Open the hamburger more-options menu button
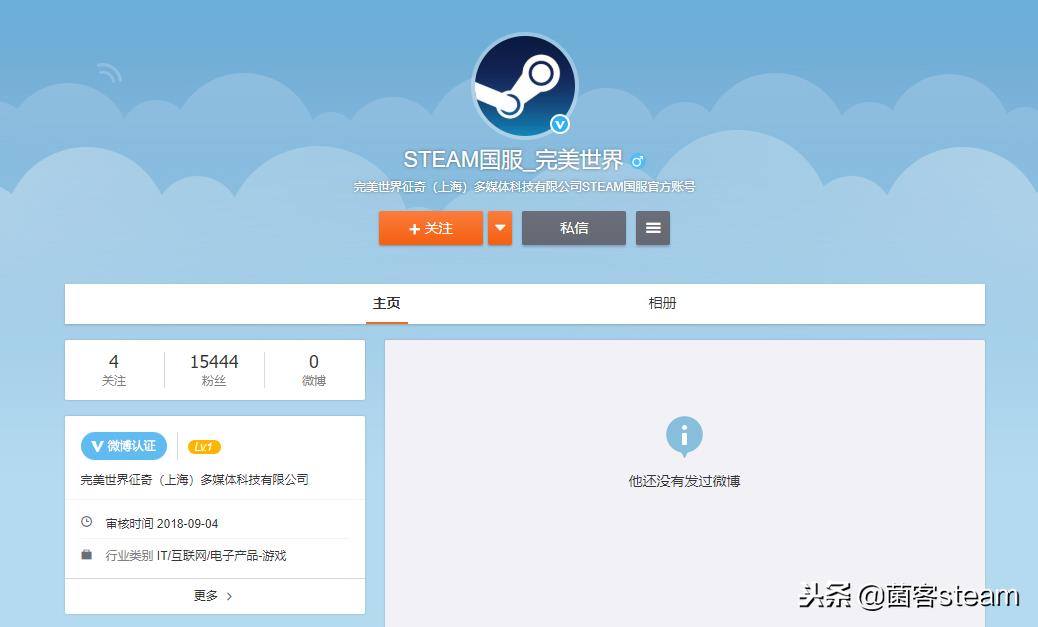The image size is (1038, 627). 653,228
